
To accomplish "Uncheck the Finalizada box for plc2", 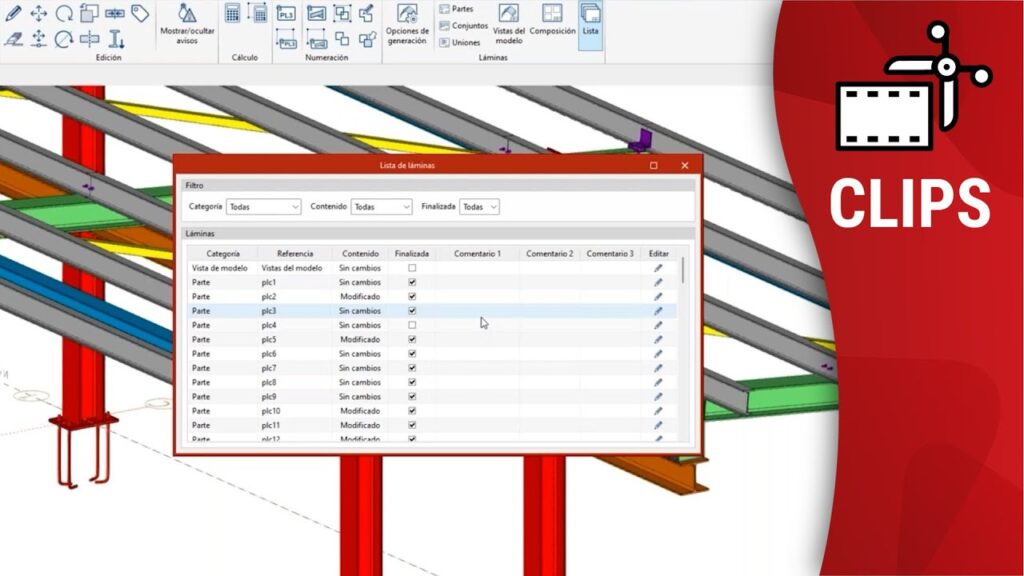I will coord(412,297).
